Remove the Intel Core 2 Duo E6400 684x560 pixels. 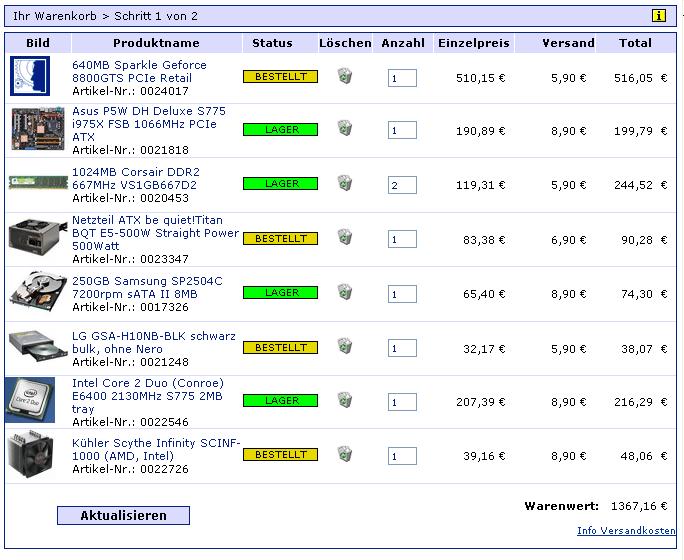345,400
